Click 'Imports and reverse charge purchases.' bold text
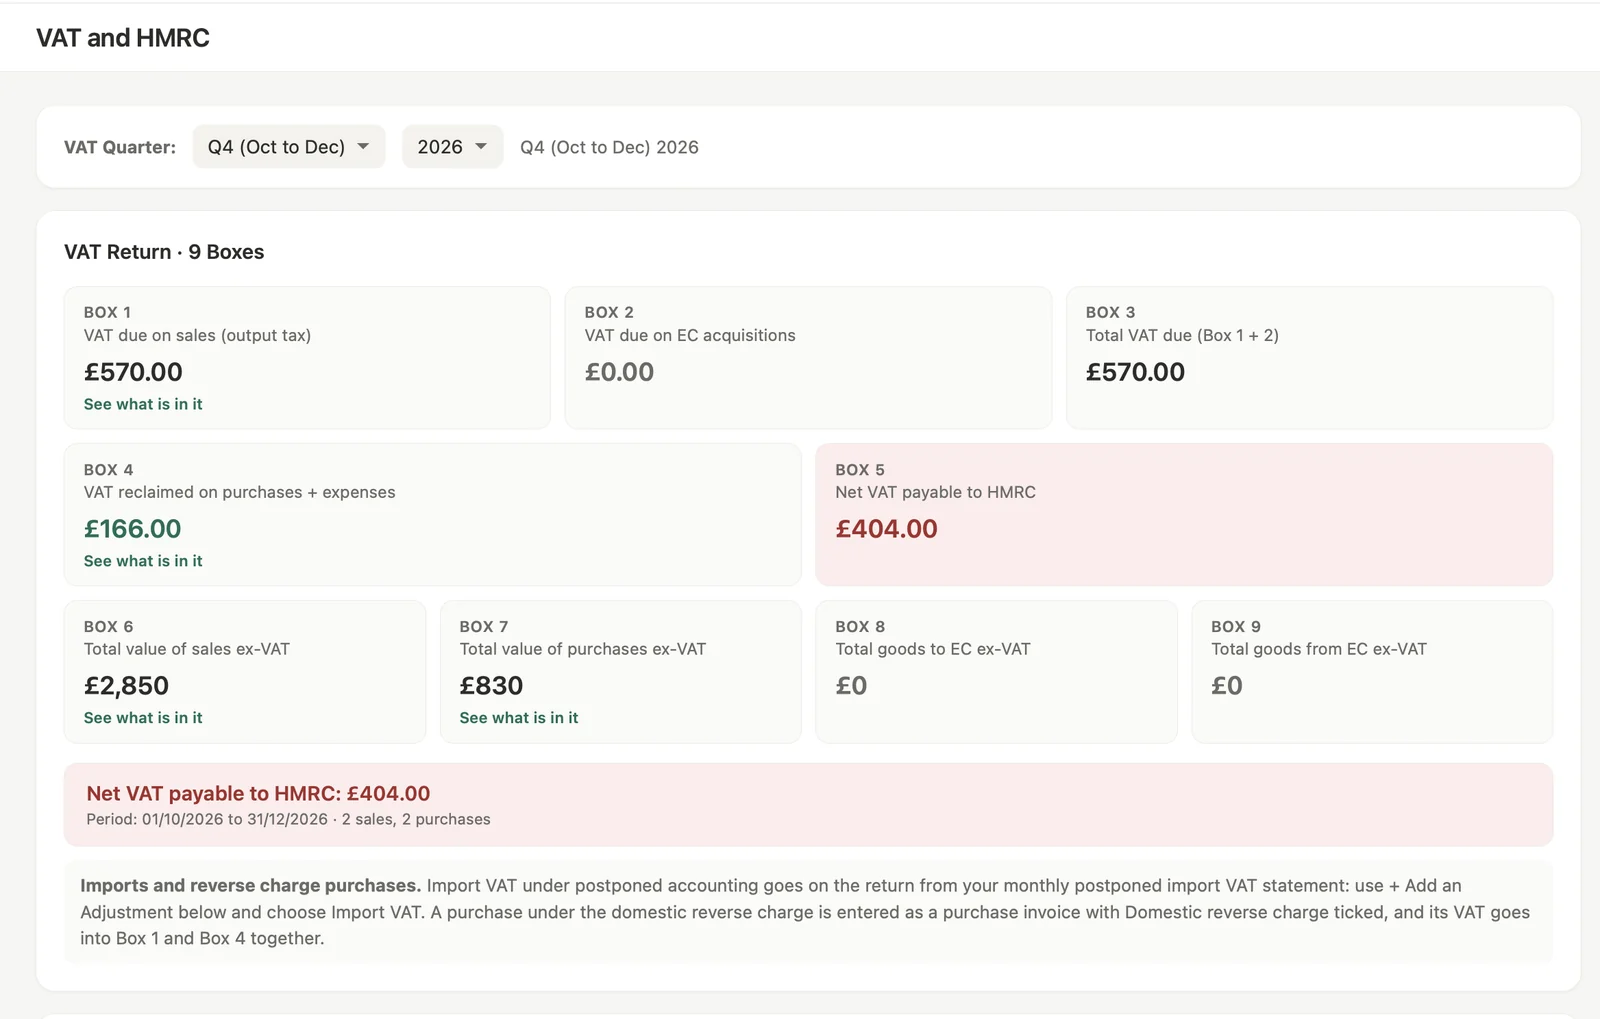Viewport: 1600px width, 1019px height. [250, 886]
